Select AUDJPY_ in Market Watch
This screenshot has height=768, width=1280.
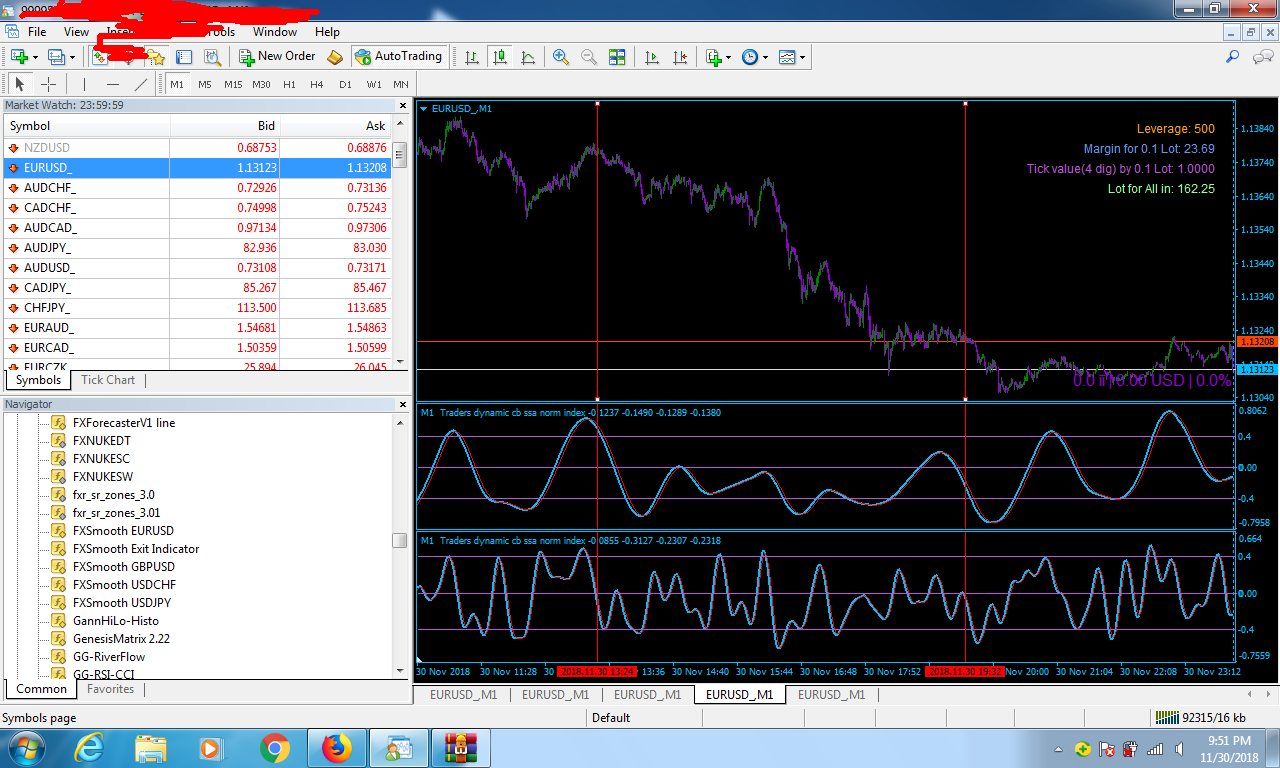pos(49,248)
